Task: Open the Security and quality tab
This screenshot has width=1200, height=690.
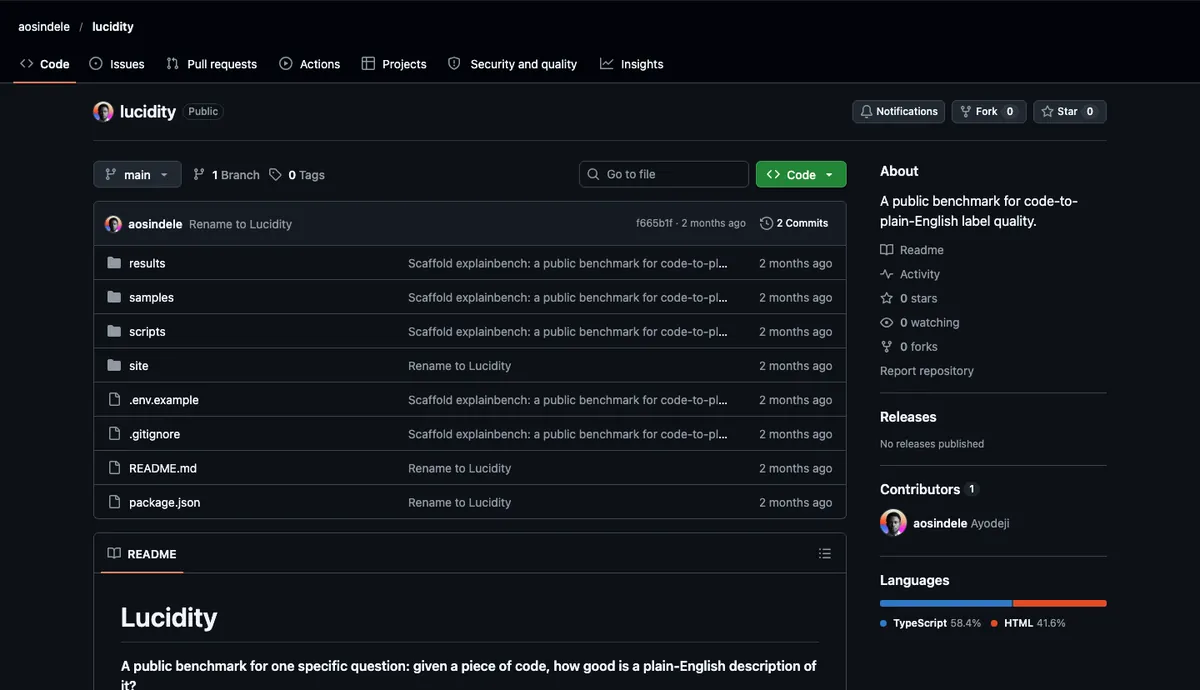Action: pos(512,64)
